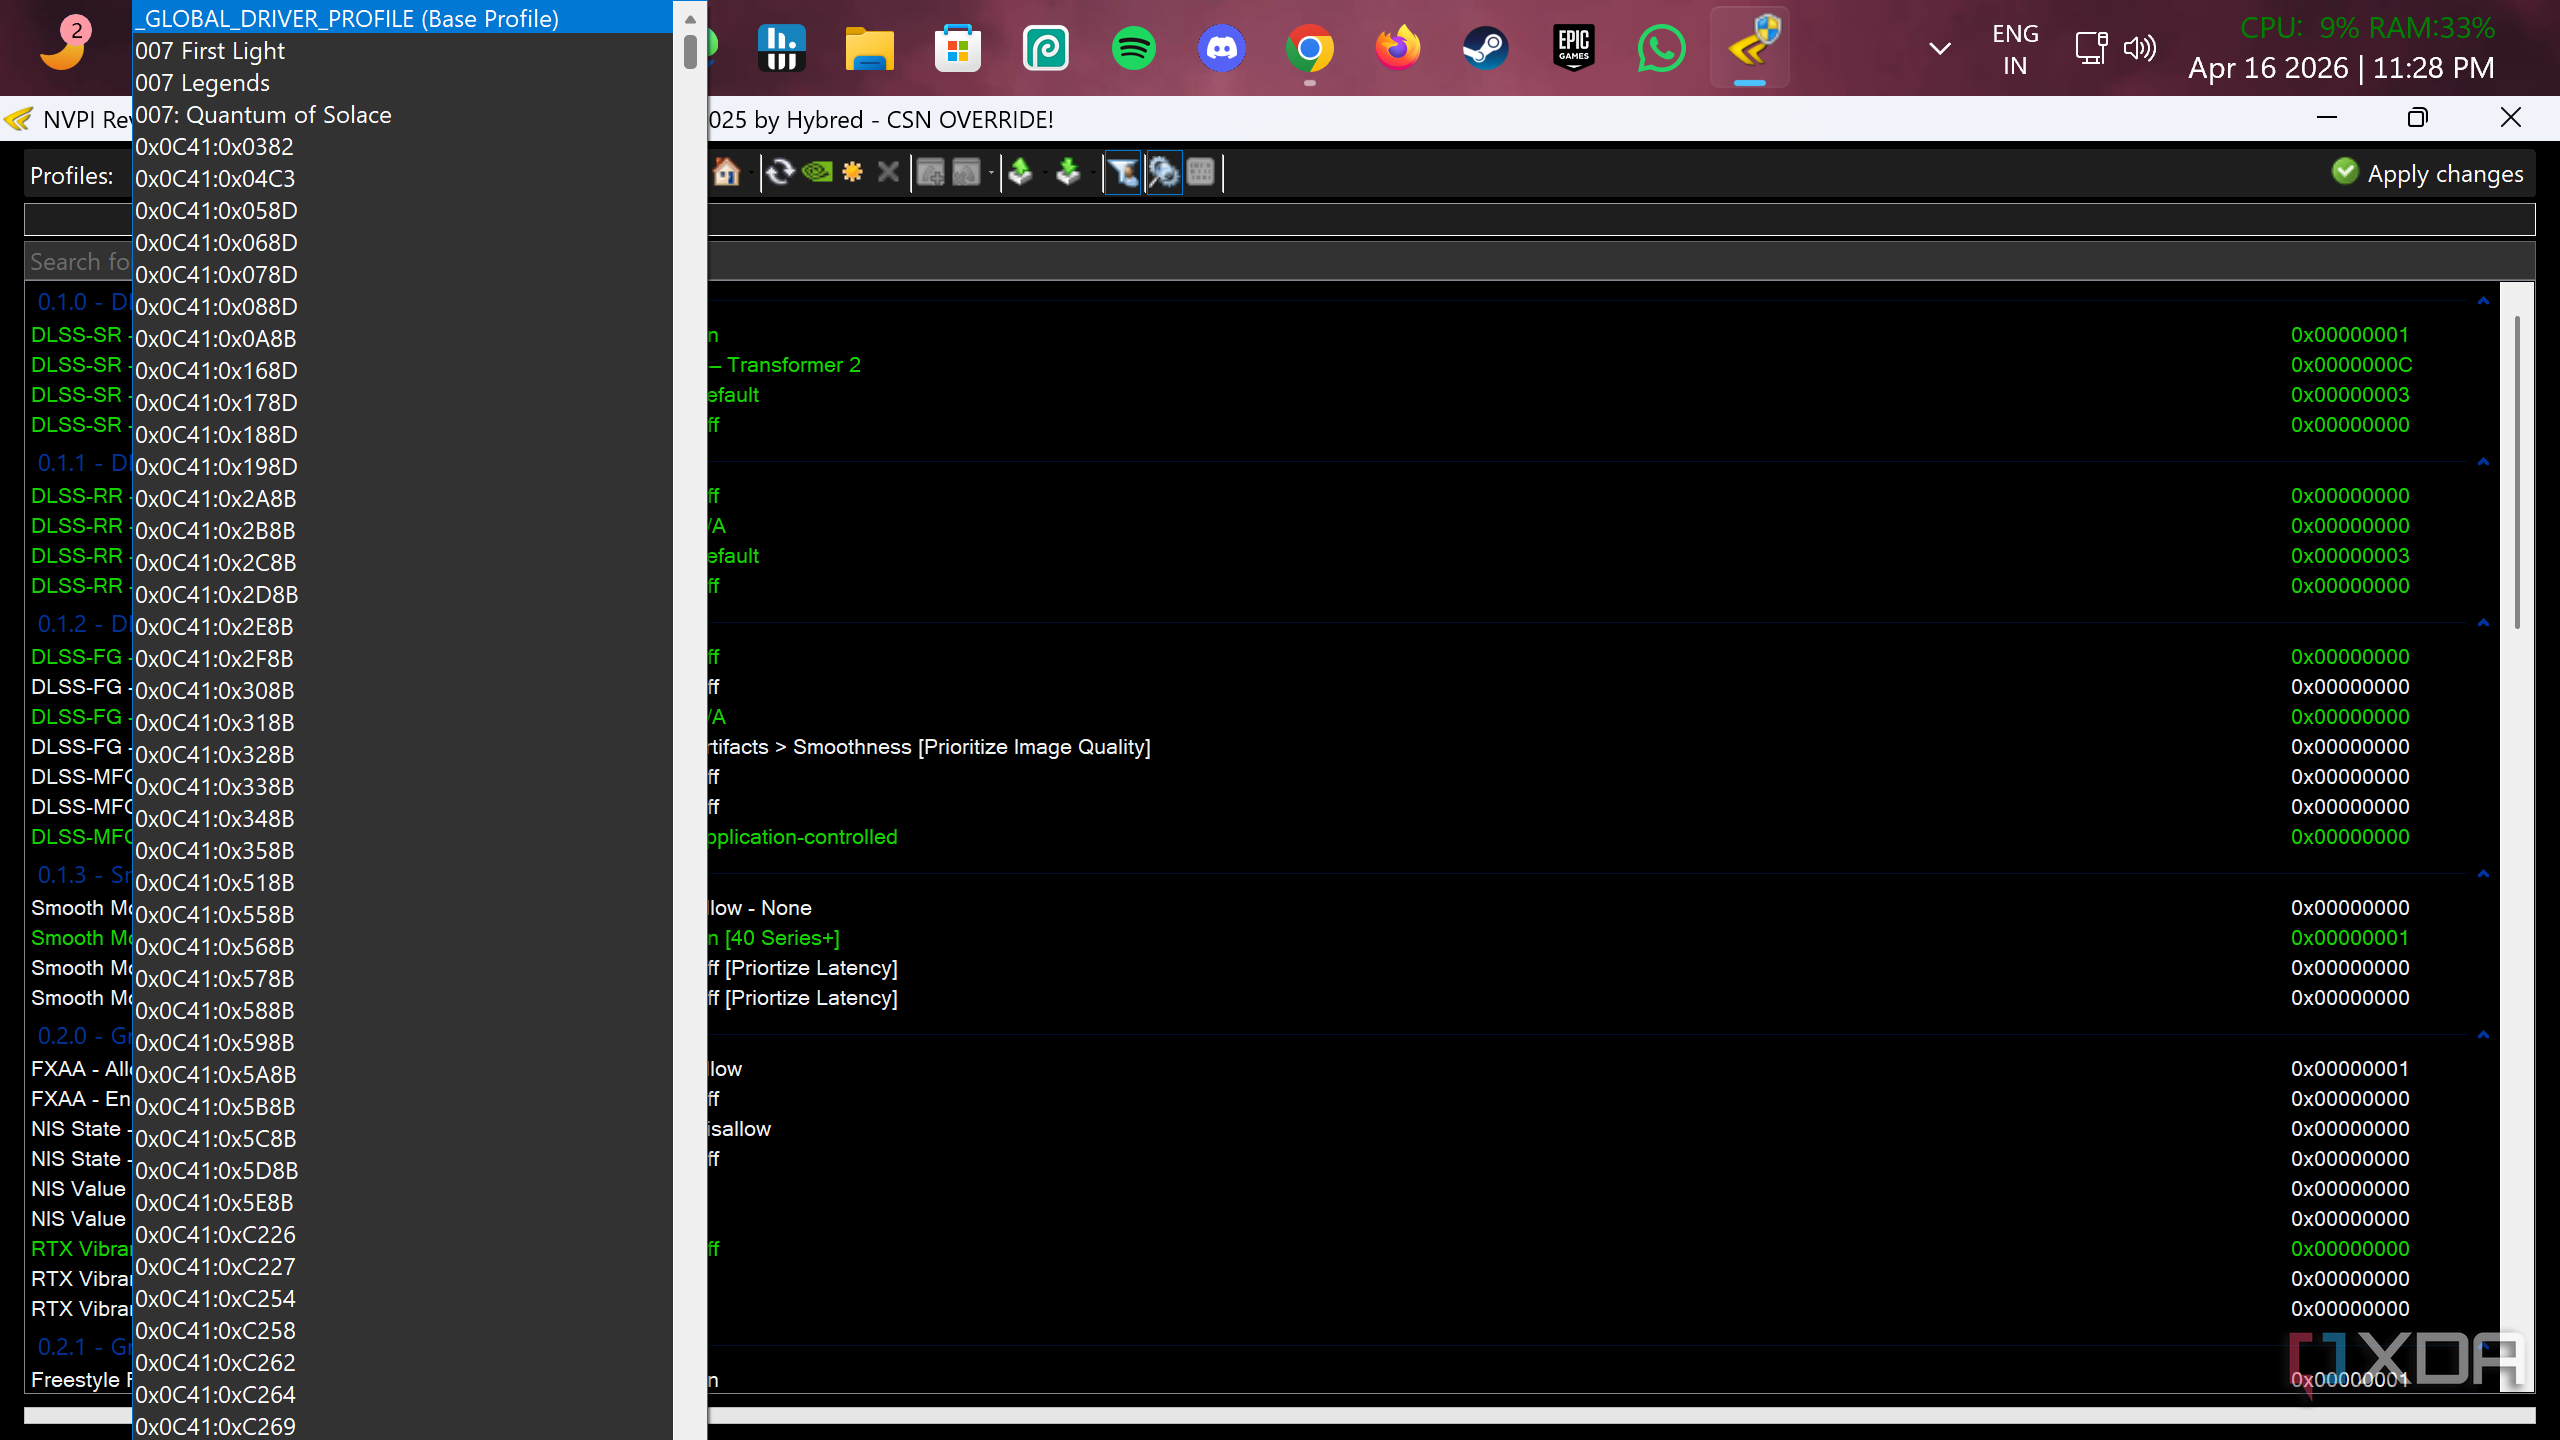Click the remove application from profile icon

(966, 173)
